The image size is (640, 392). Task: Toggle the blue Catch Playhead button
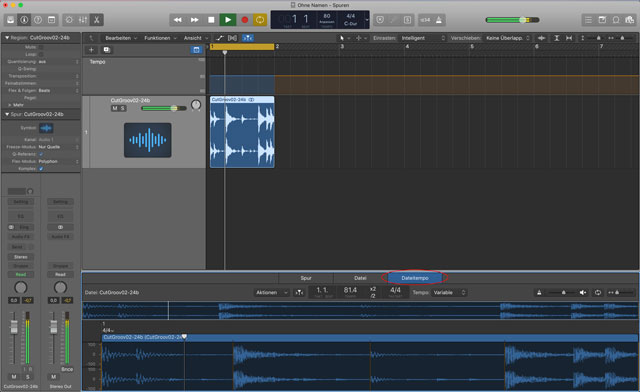point(248,38)
